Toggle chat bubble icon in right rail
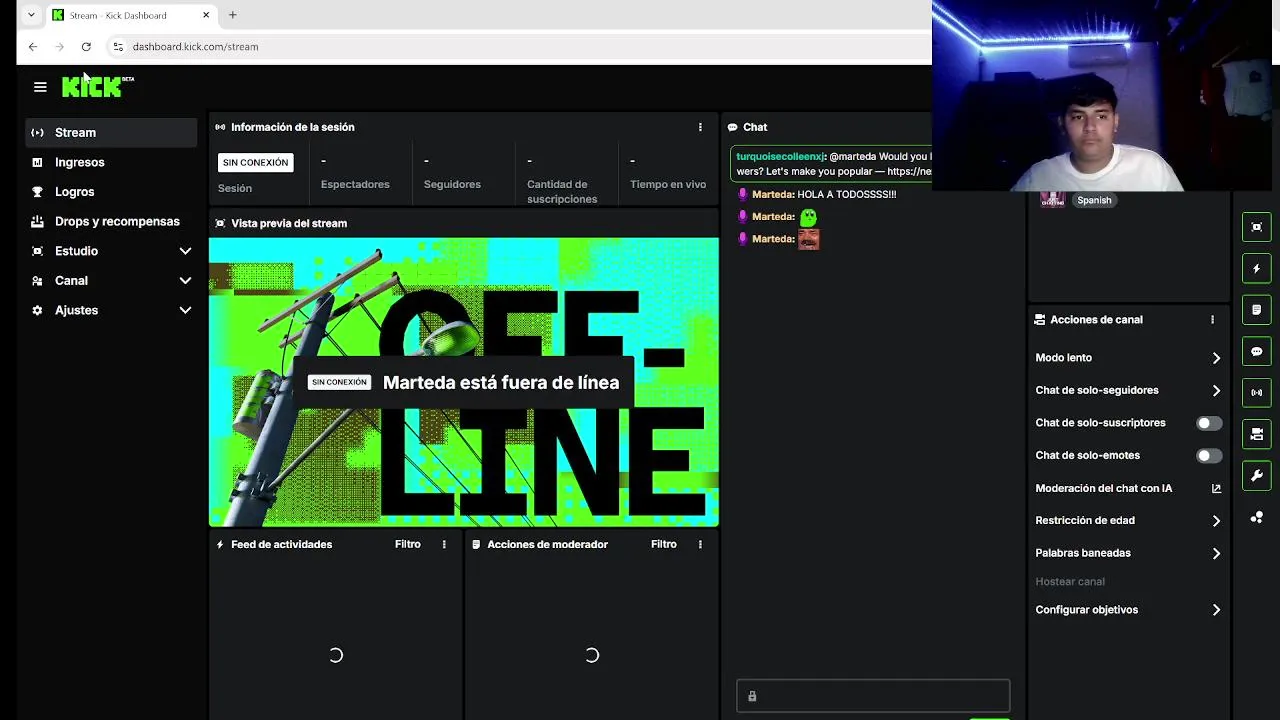 (1257, 351)
